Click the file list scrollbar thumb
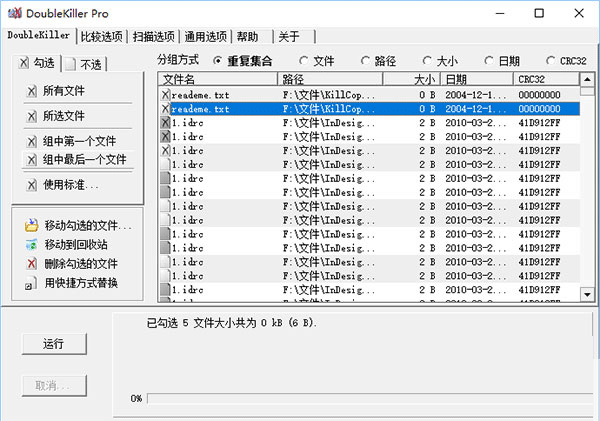The width and height of the screenshot is (600, 421). 587,91
